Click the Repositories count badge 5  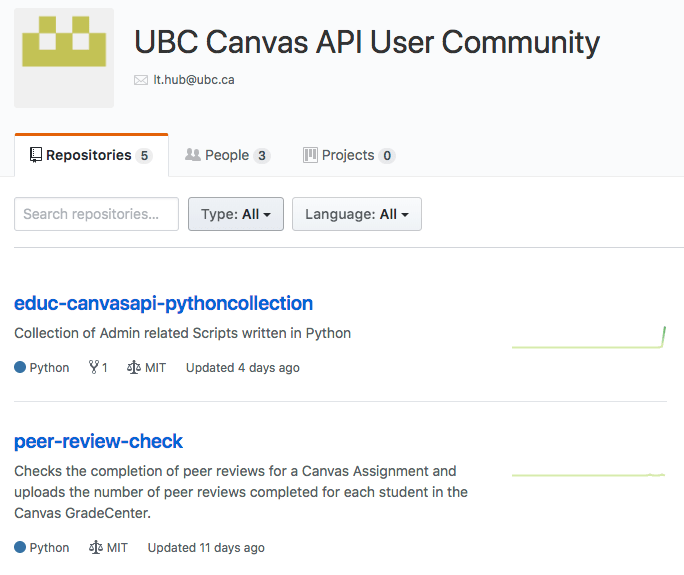coord(144,156)
